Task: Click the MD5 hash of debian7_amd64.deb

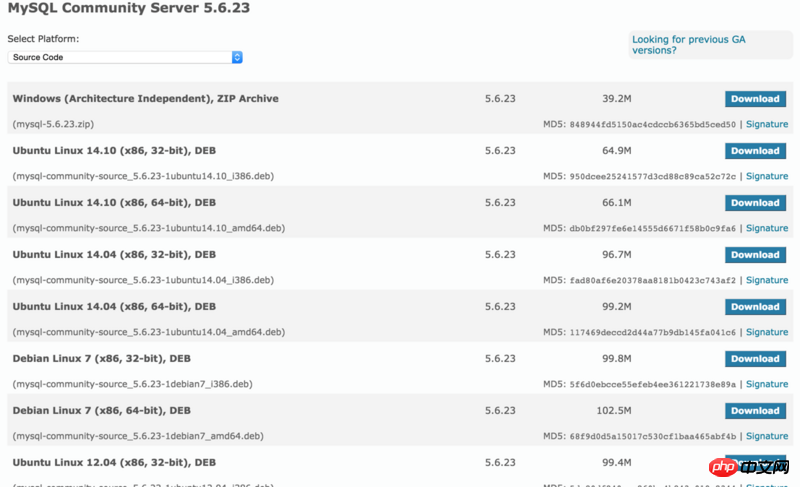Action: [653, 437]
